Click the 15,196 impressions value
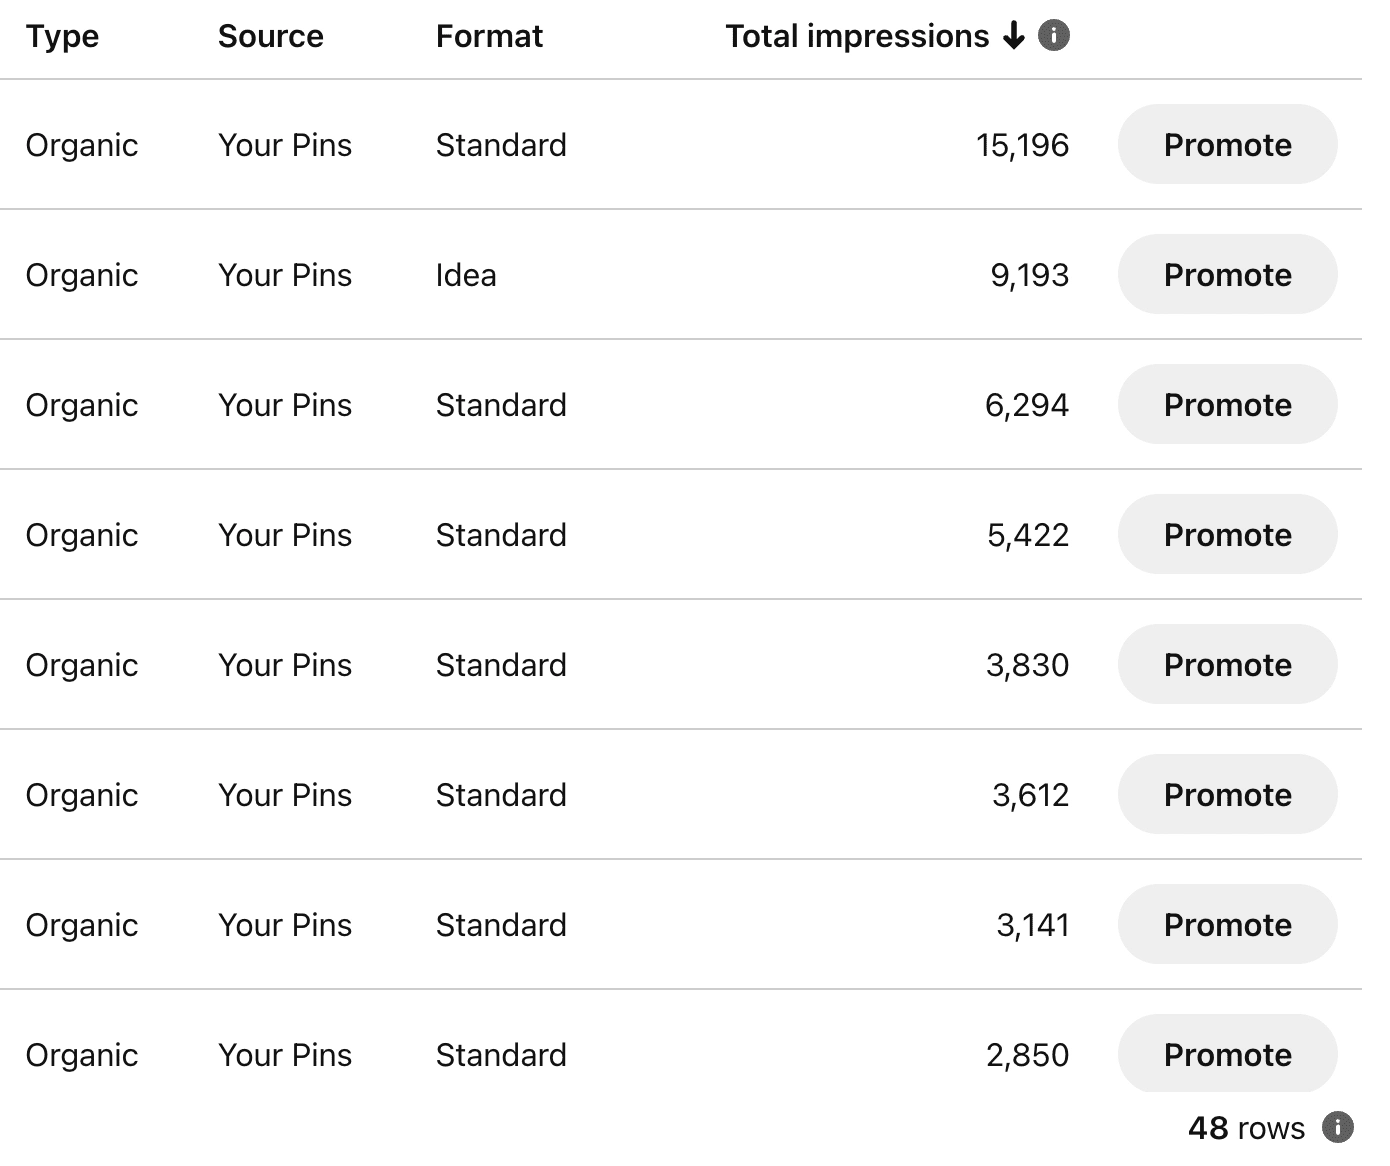The width and height of the screenshot is (1390, 1166). (x=1022, y=145)
